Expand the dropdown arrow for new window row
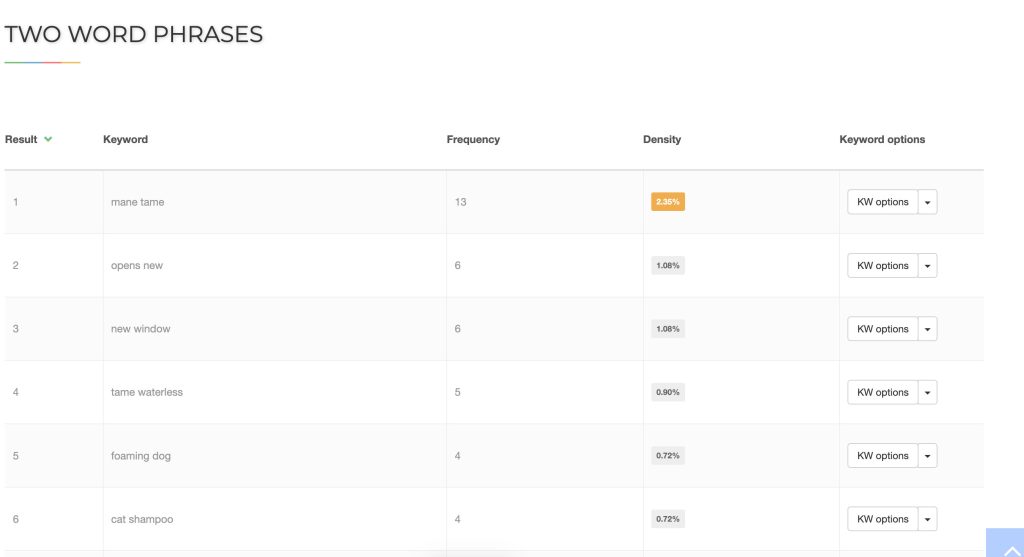The width and height of the screenshot is (1024, 557). coord(928,329)
